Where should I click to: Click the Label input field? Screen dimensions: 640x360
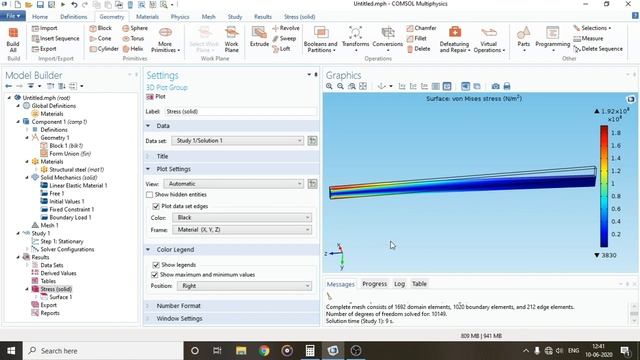point(241,111)
